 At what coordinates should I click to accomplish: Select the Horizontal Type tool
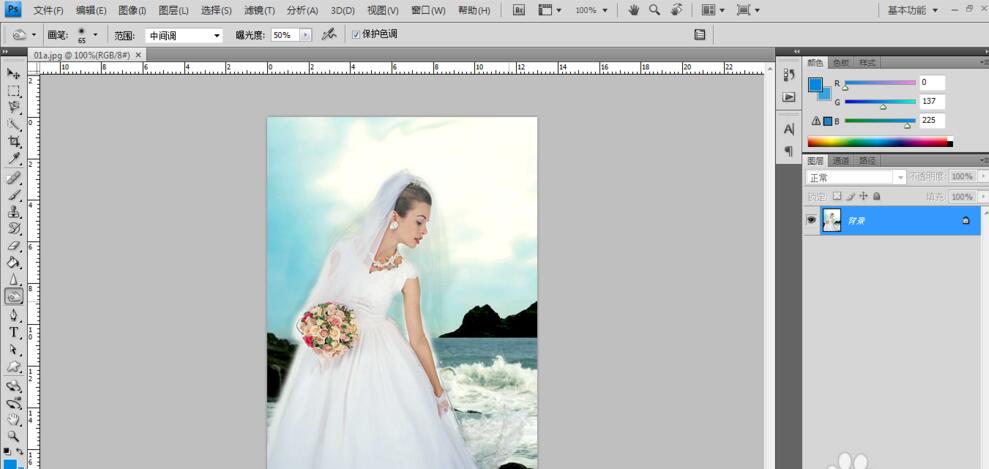14,332
